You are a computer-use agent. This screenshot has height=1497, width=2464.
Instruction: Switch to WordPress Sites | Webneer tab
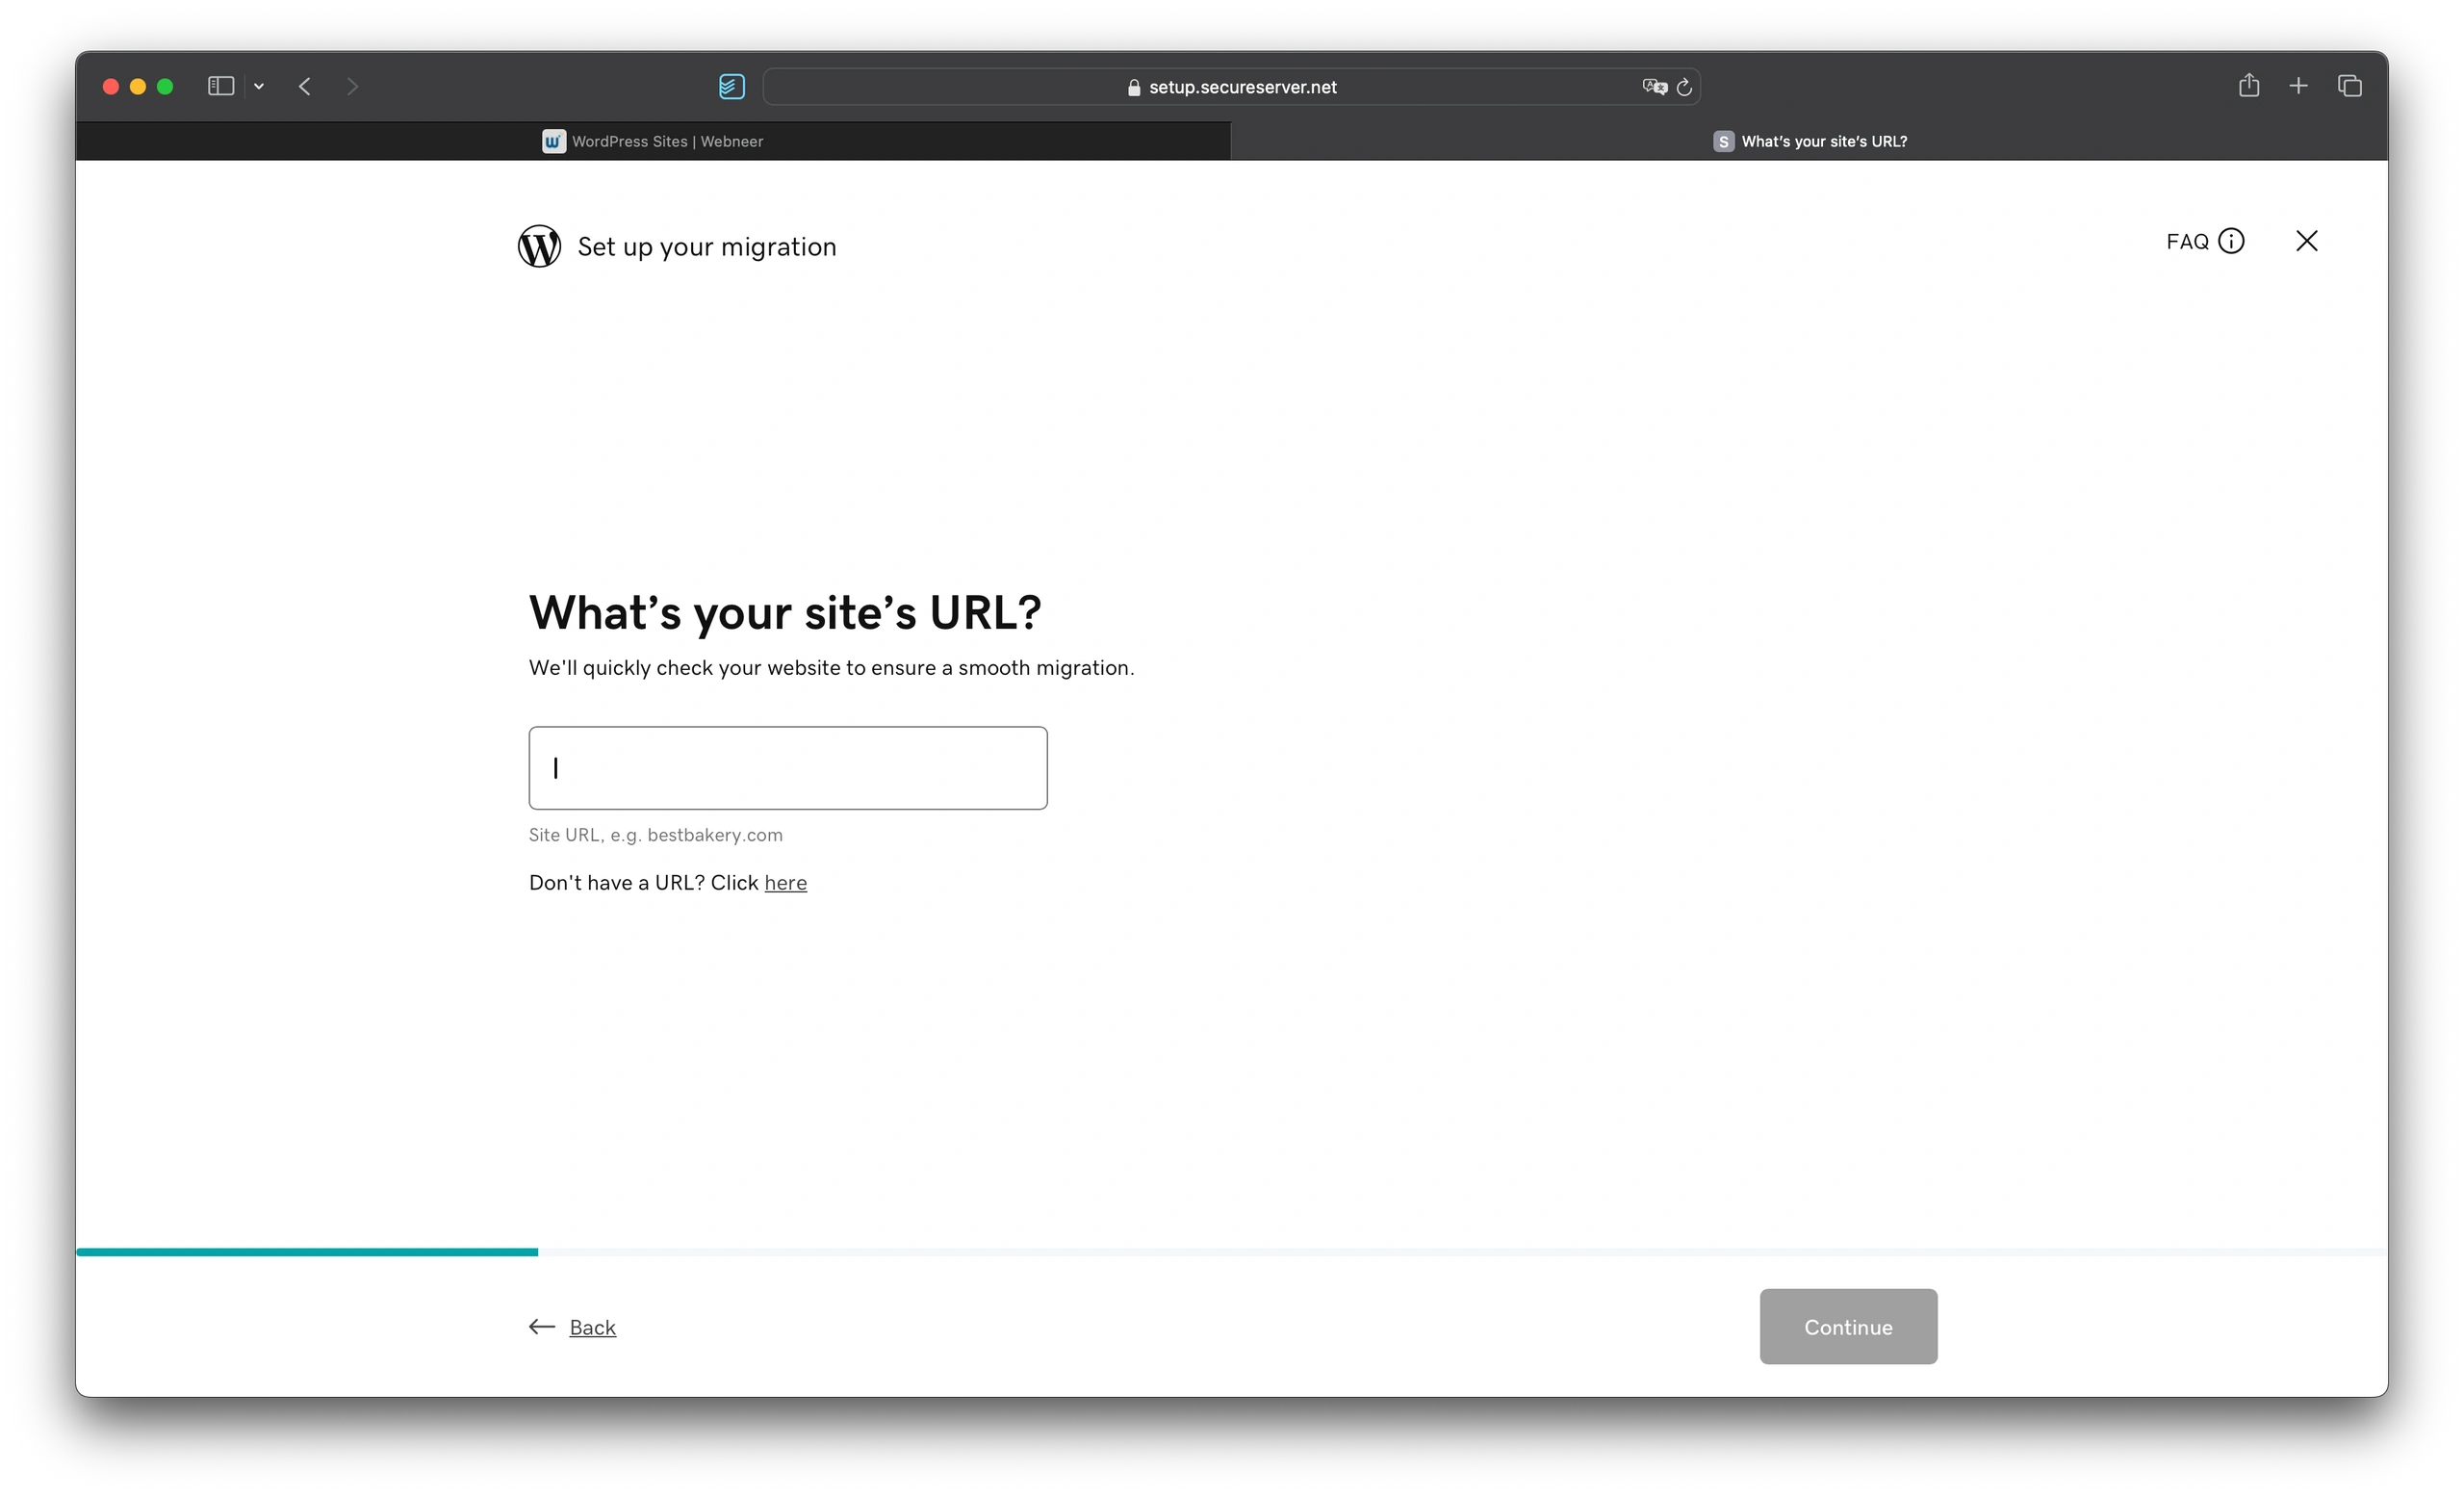point(653,142)
